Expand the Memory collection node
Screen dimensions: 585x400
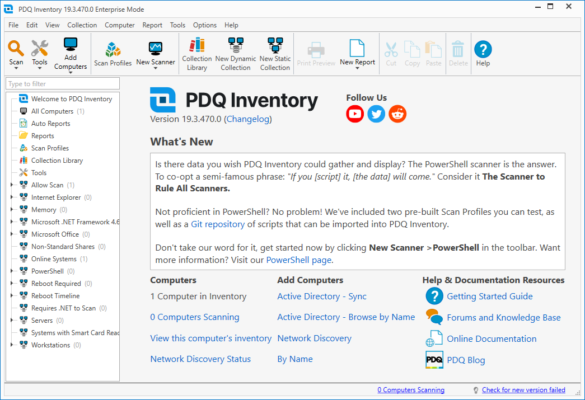coord(12,209)
